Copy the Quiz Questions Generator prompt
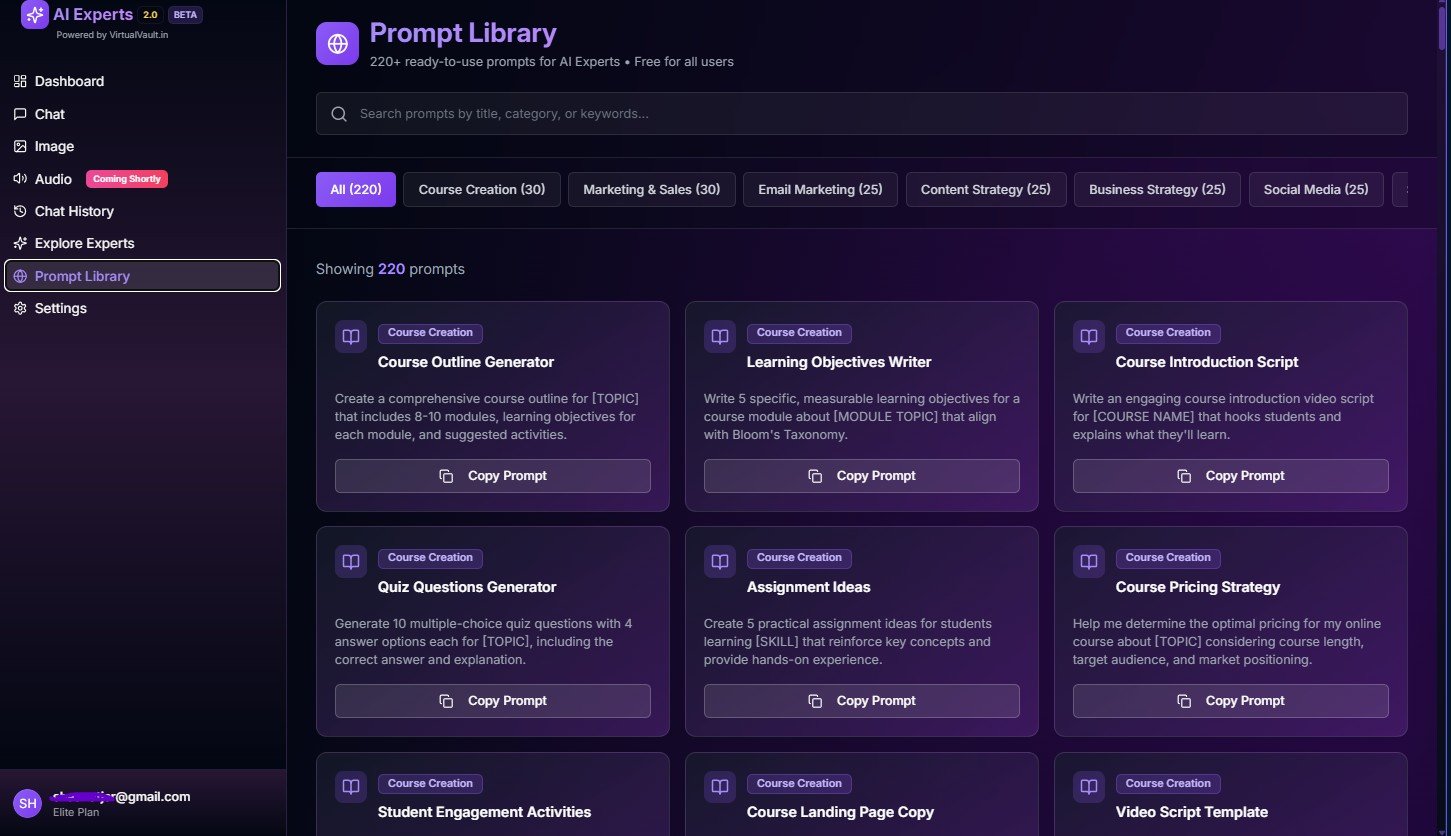This screenshot has height=836, width=1451. pos(492,701)
